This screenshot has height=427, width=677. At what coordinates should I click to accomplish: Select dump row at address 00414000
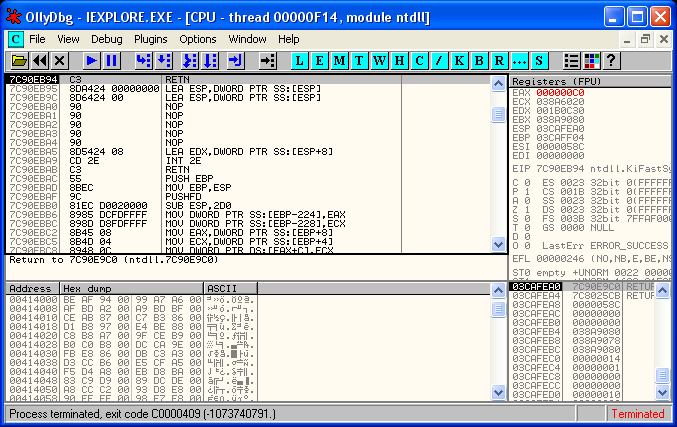[131, 300]
